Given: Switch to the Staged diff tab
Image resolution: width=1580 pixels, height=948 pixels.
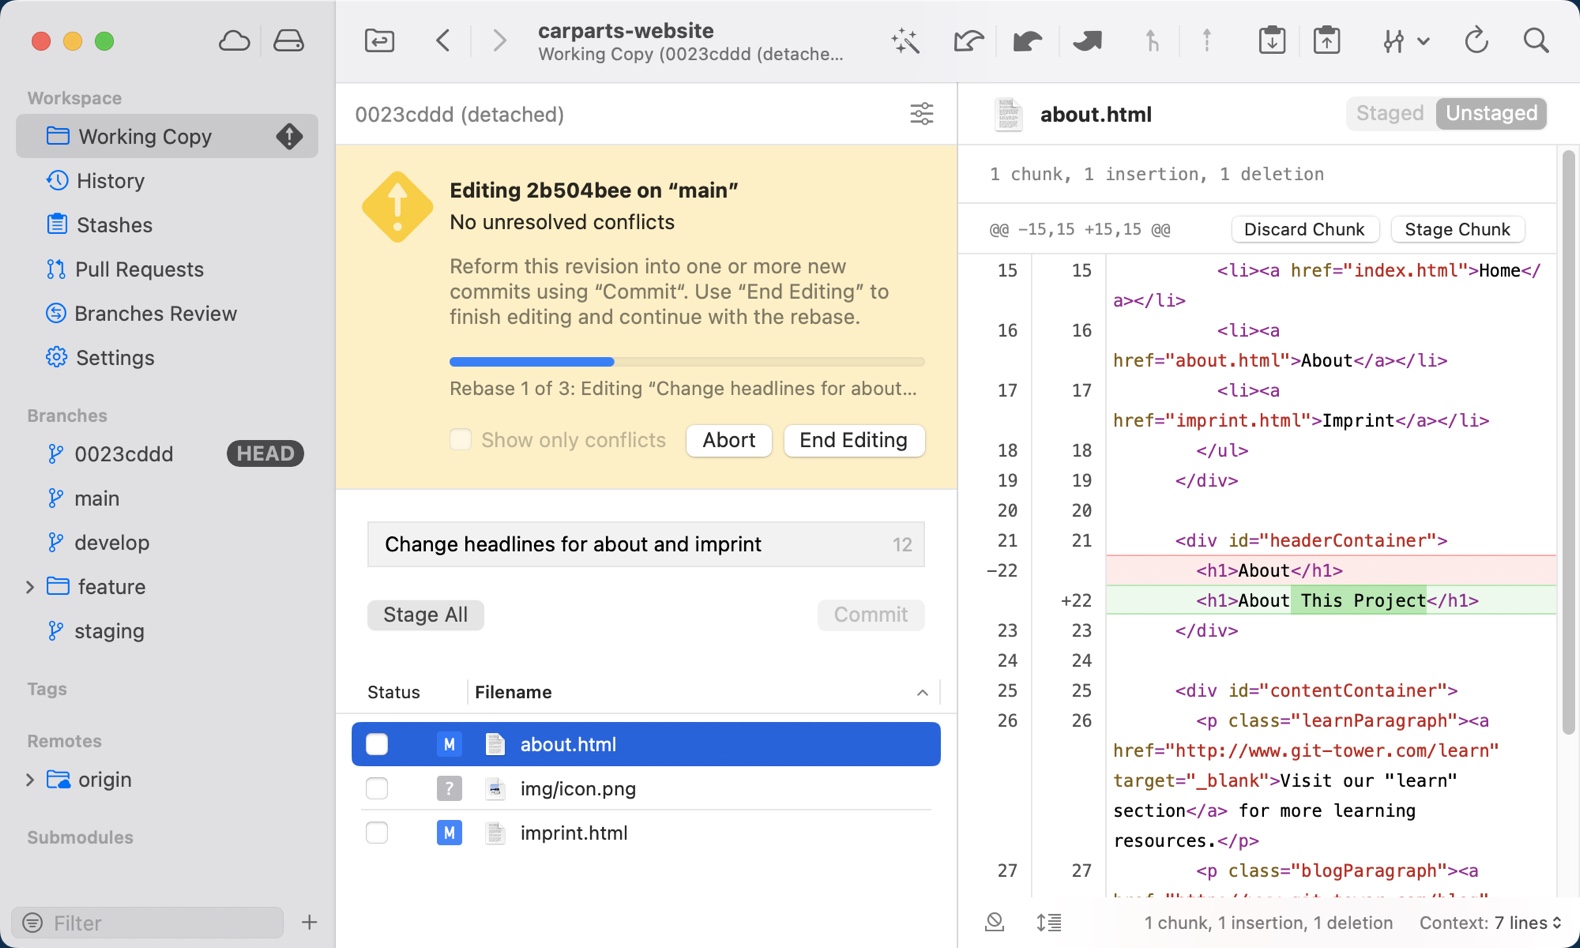Looking at the screenshot, I should point(1389,113).
